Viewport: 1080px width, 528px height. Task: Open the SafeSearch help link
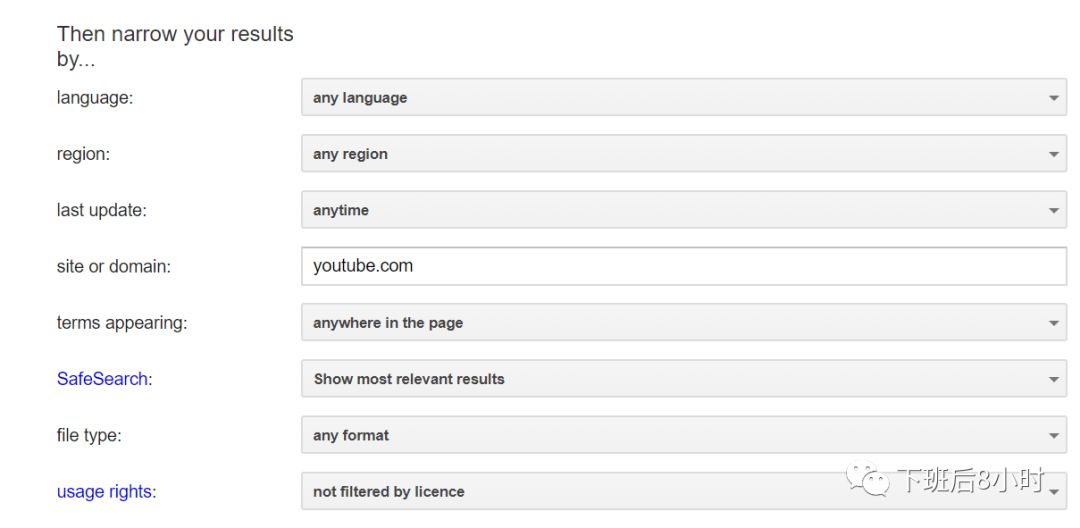coord(102,379)
